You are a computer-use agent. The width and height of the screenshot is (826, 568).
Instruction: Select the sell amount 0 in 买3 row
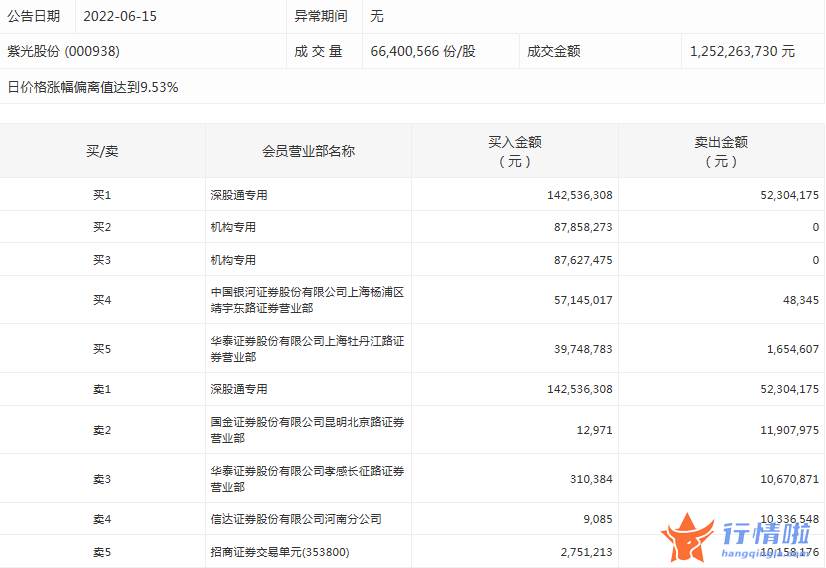click(815, 260)
